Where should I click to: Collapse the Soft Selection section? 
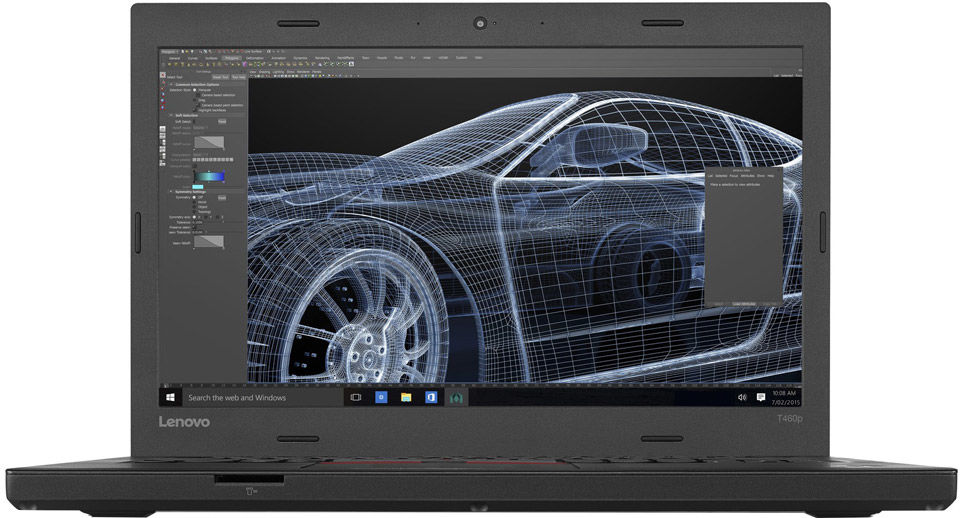(169, 115)
